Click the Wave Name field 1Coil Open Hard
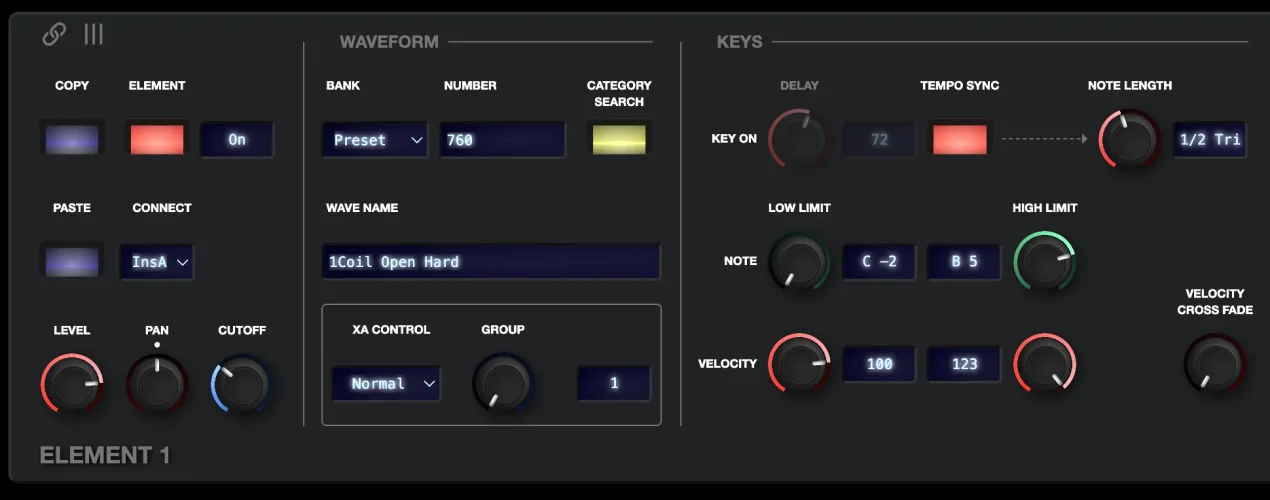 pos(491,262)
